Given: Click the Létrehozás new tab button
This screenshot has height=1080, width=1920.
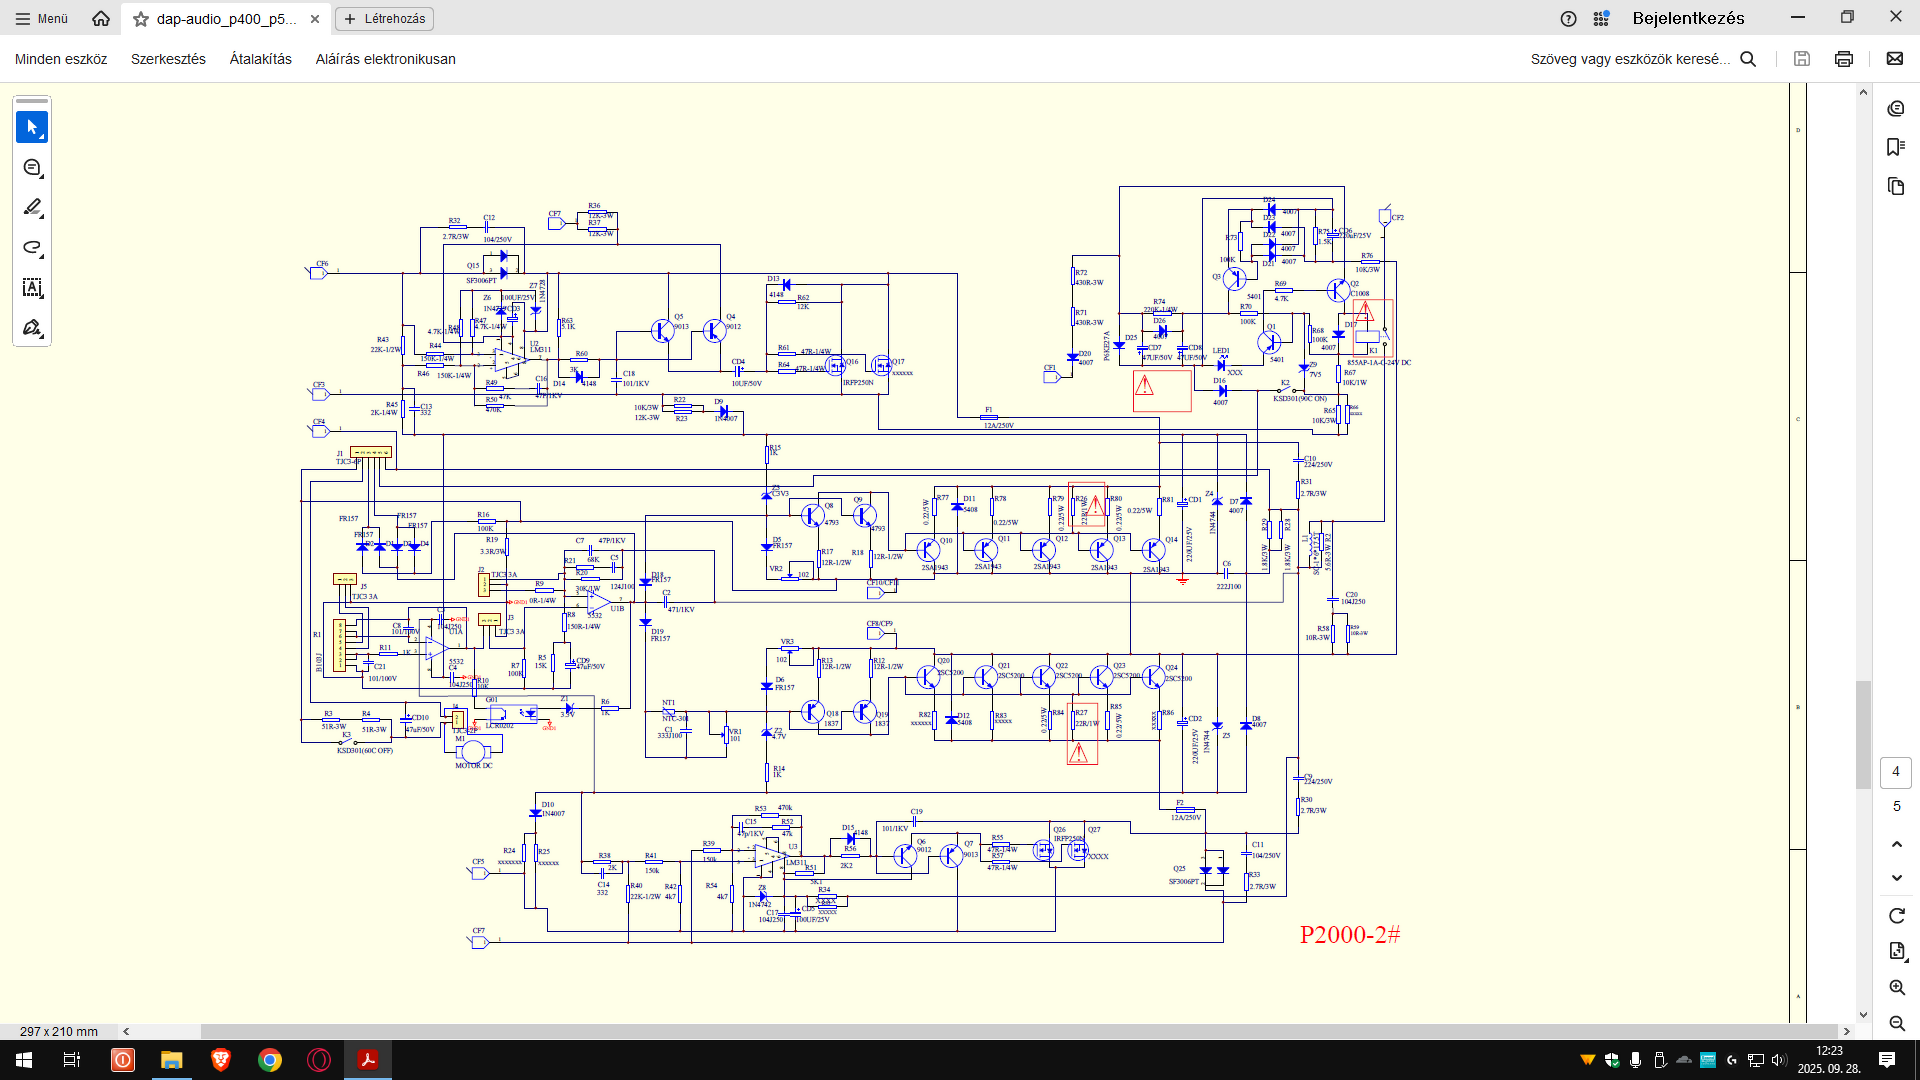Looking at the screenshot, I should coord(385,19).
